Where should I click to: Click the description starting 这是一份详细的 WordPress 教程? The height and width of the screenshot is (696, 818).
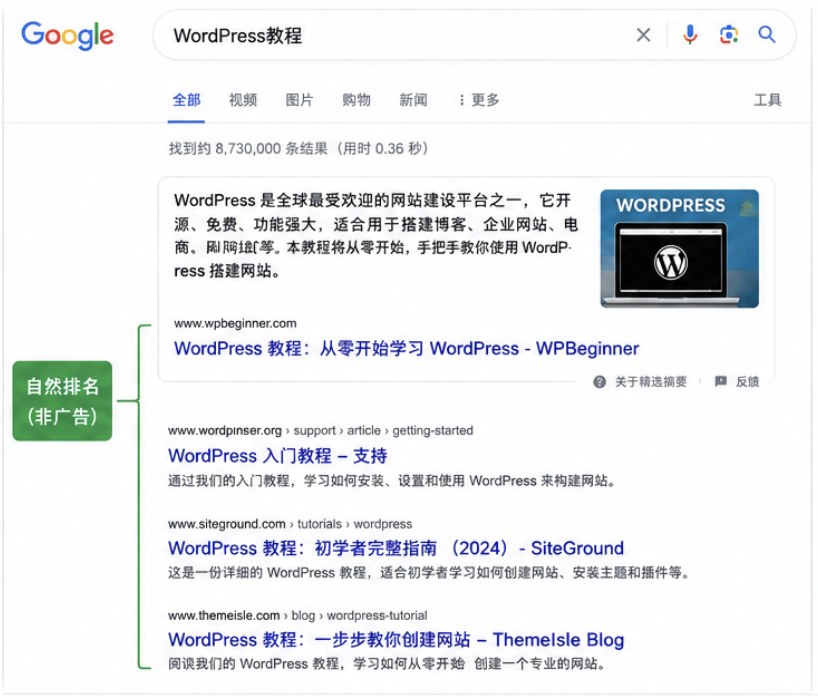[x=429, y=573]
